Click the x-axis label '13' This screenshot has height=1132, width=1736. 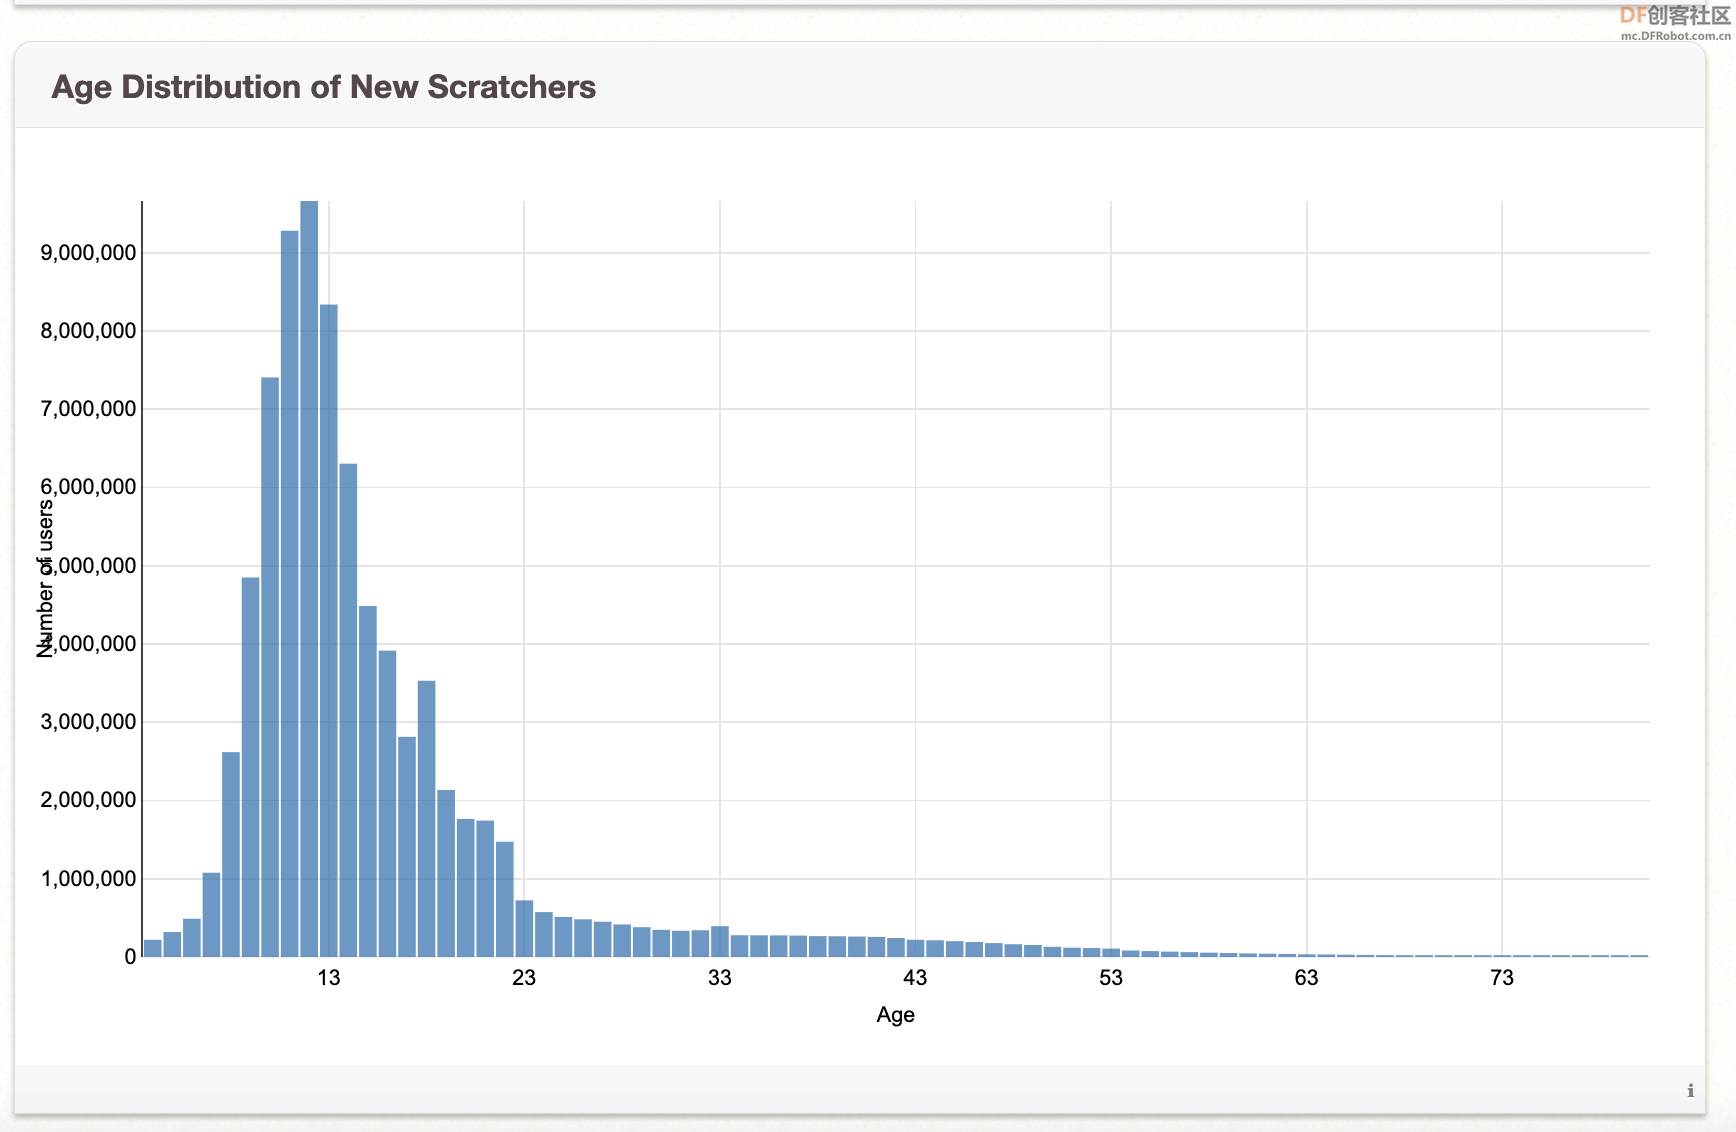(329, 978)
